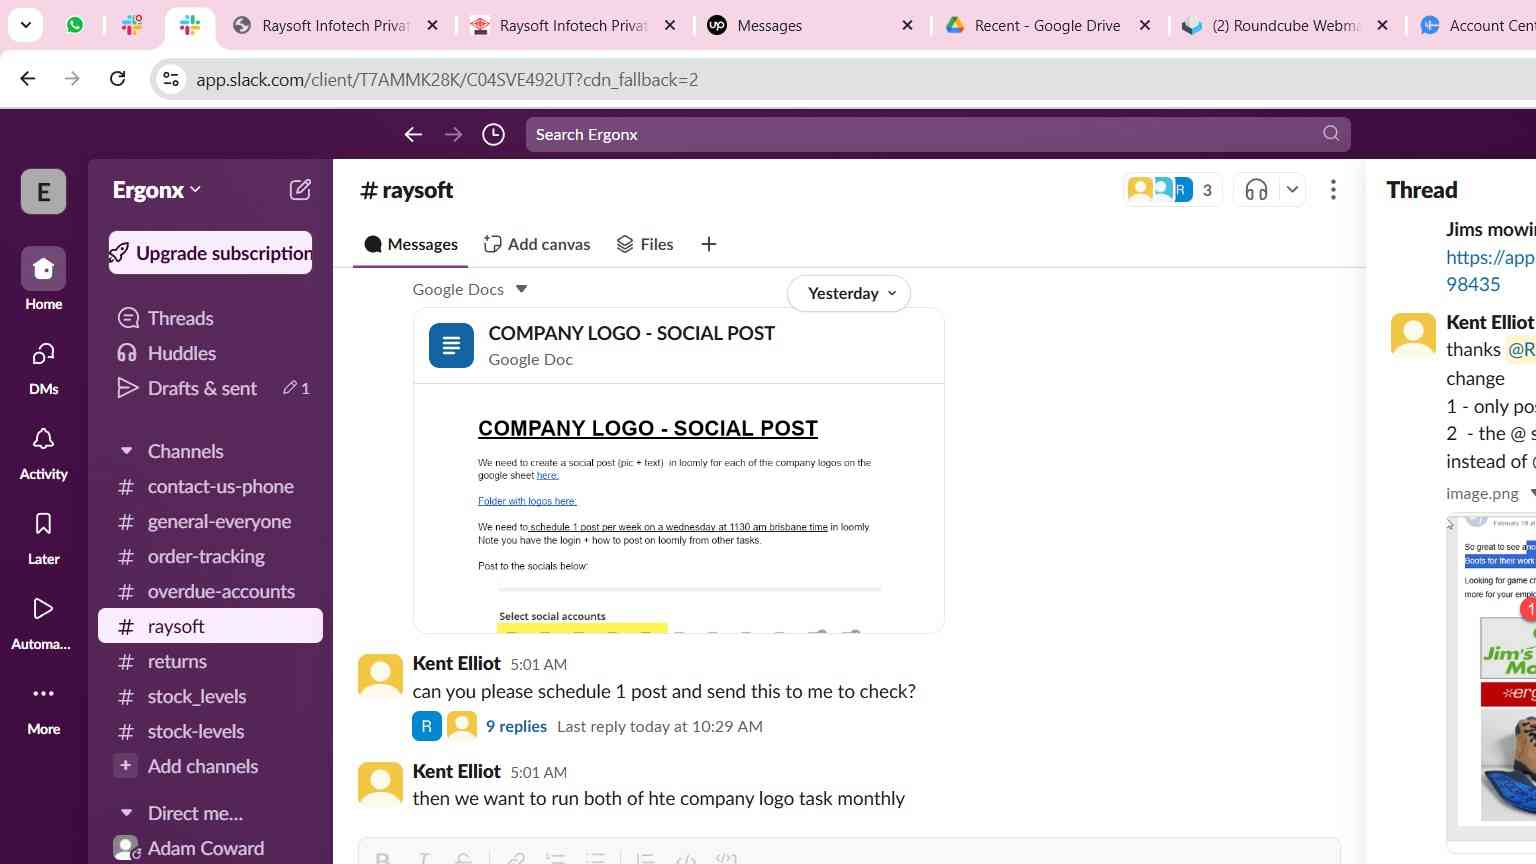Image resolution: width=1536 pixels, height=864 pixels.
Task: Collapse image.png attachment in Thread
Action: tap(1532, 493)
